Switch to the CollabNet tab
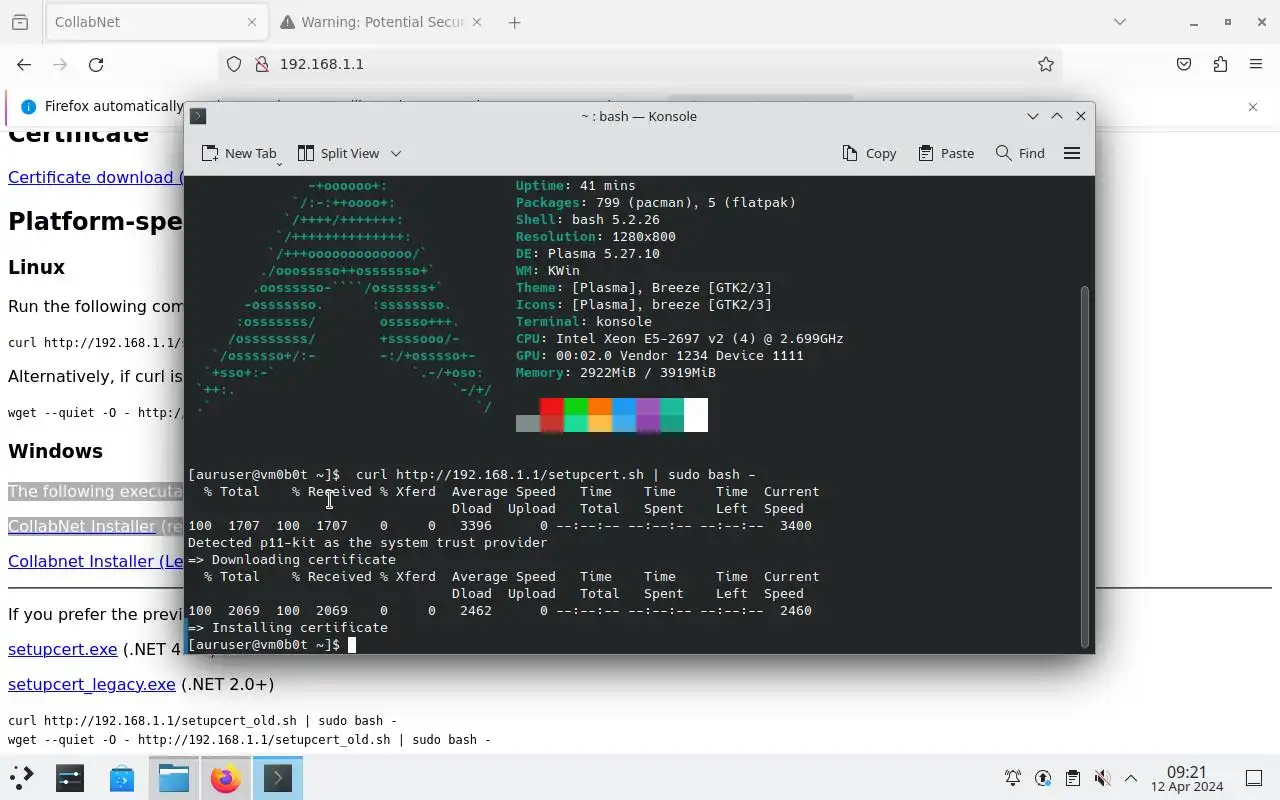 pos(156,22)
